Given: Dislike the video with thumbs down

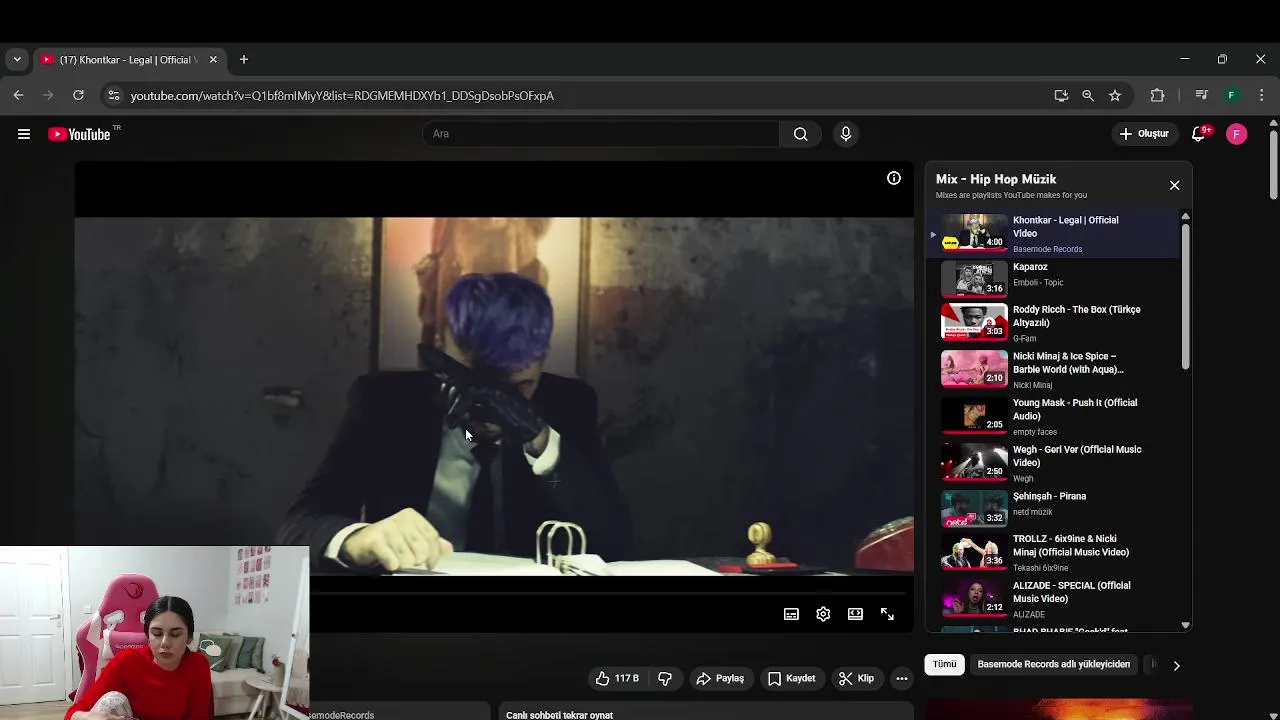Looking at the screenshot, I should 665,678.
